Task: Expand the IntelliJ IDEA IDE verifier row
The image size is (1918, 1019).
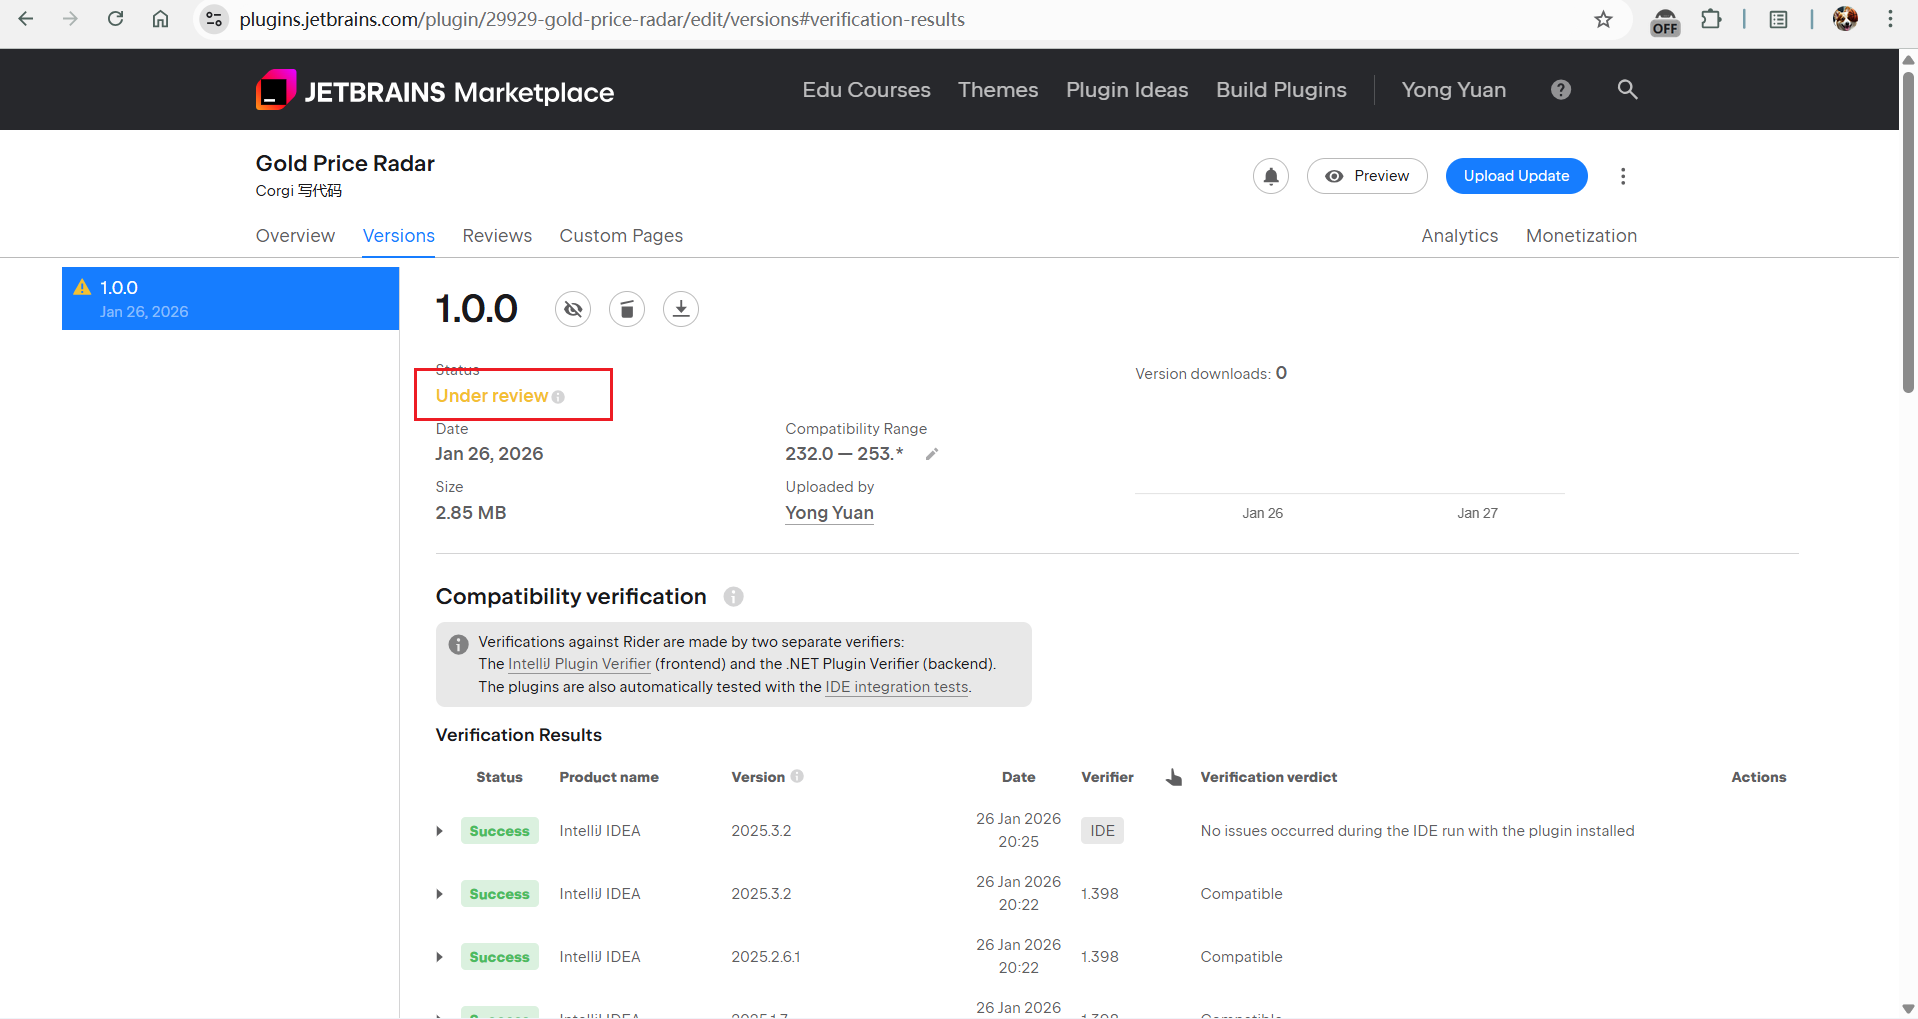Action: click(x=439, y=831)
